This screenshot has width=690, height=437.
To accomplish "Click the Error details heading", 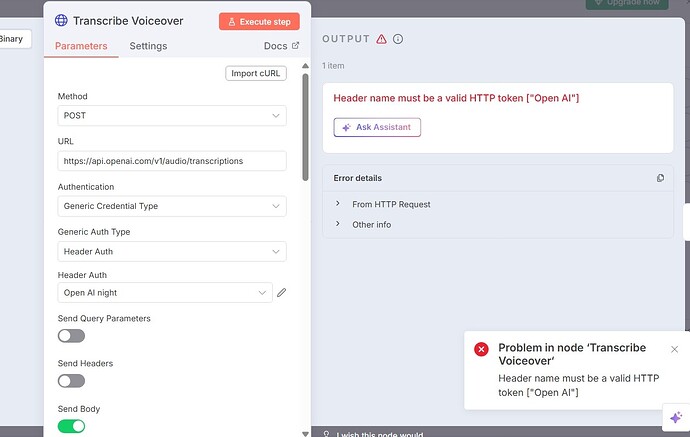I will pos(357,178).
